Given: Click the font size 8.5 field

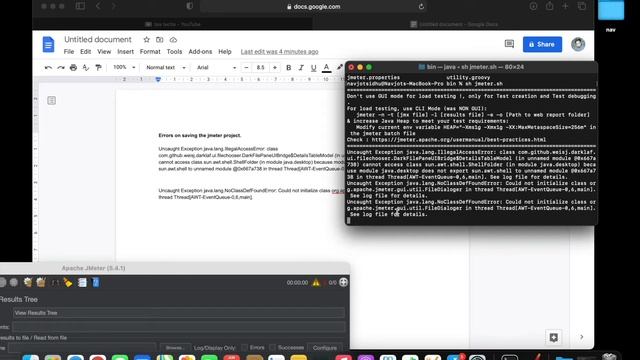Looking at the screenshot, I should coord(260,67).
